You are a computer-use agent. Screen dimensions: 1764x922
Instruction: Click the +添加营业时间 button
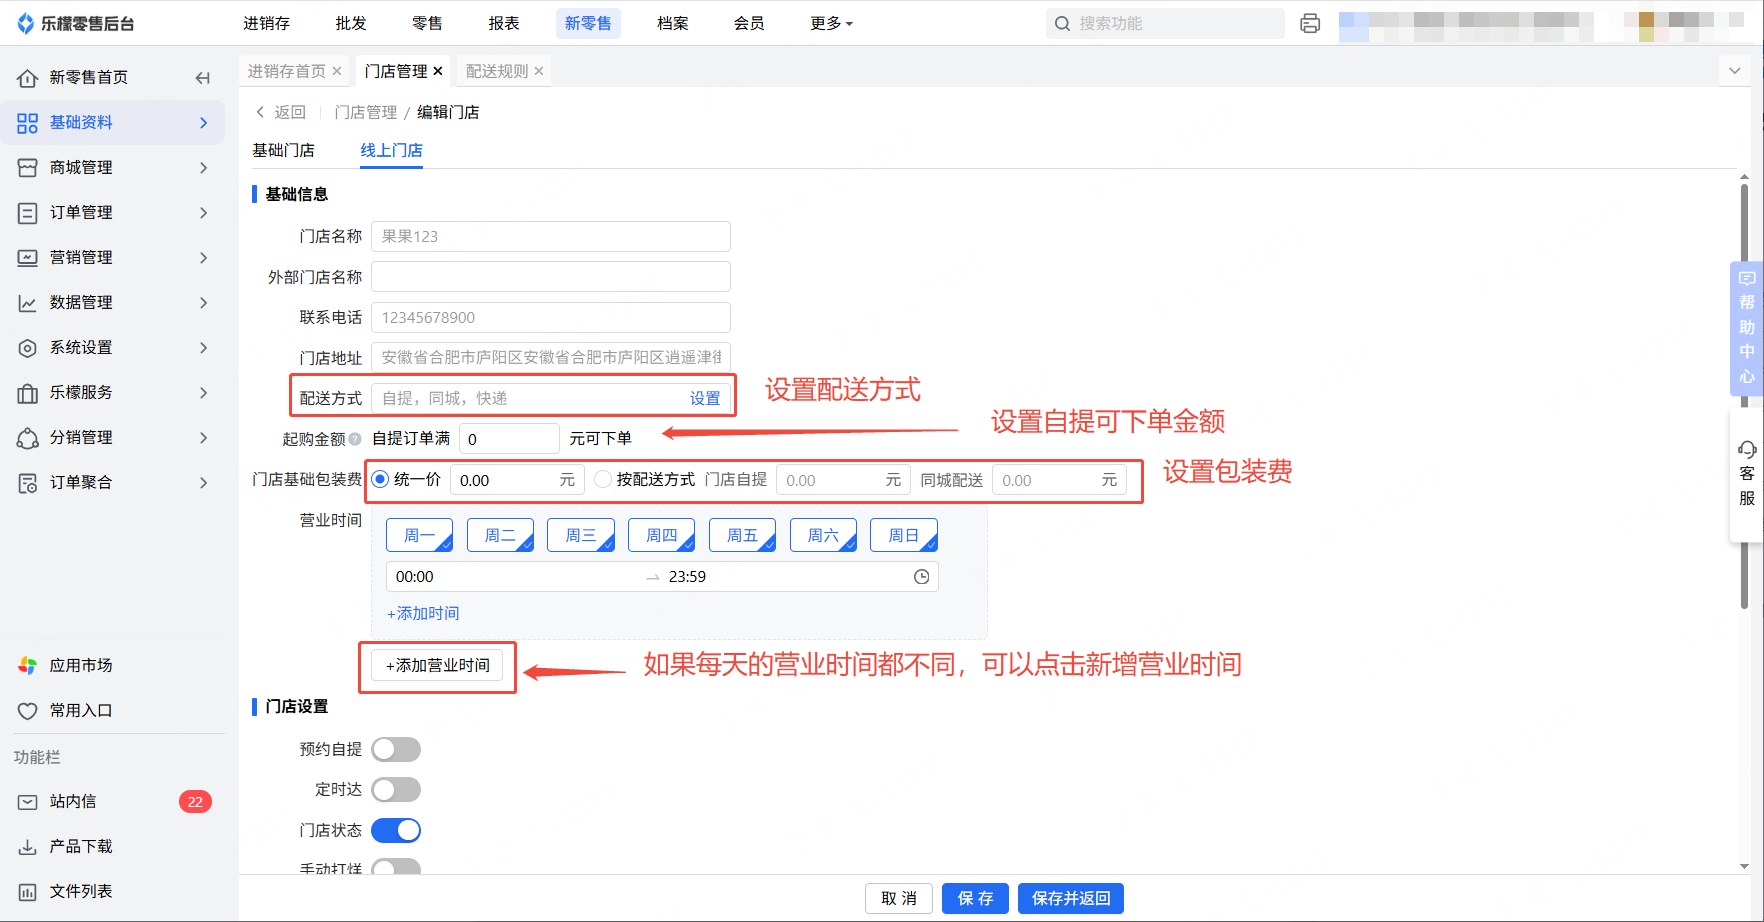438,666
